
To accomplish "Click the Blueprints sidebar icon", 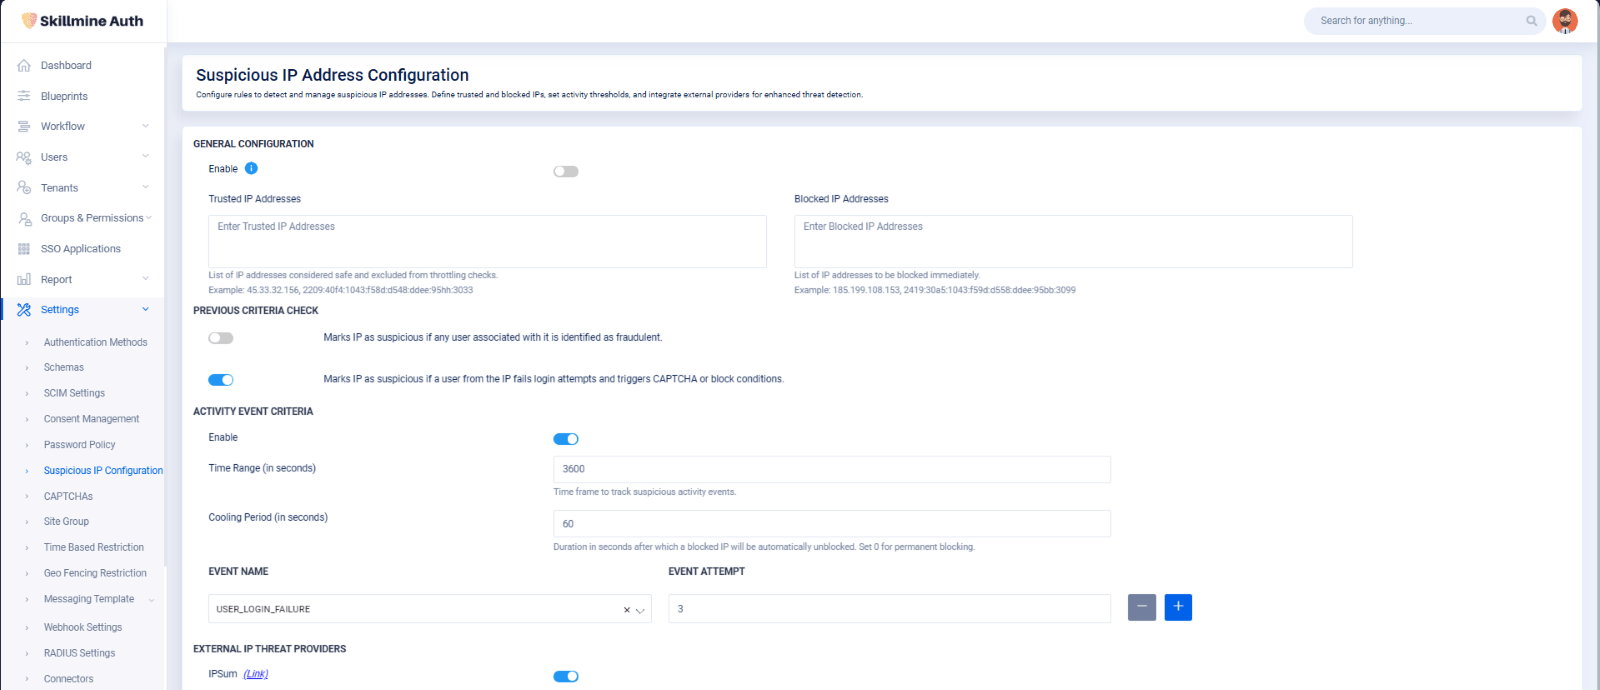I will point(24,96).
